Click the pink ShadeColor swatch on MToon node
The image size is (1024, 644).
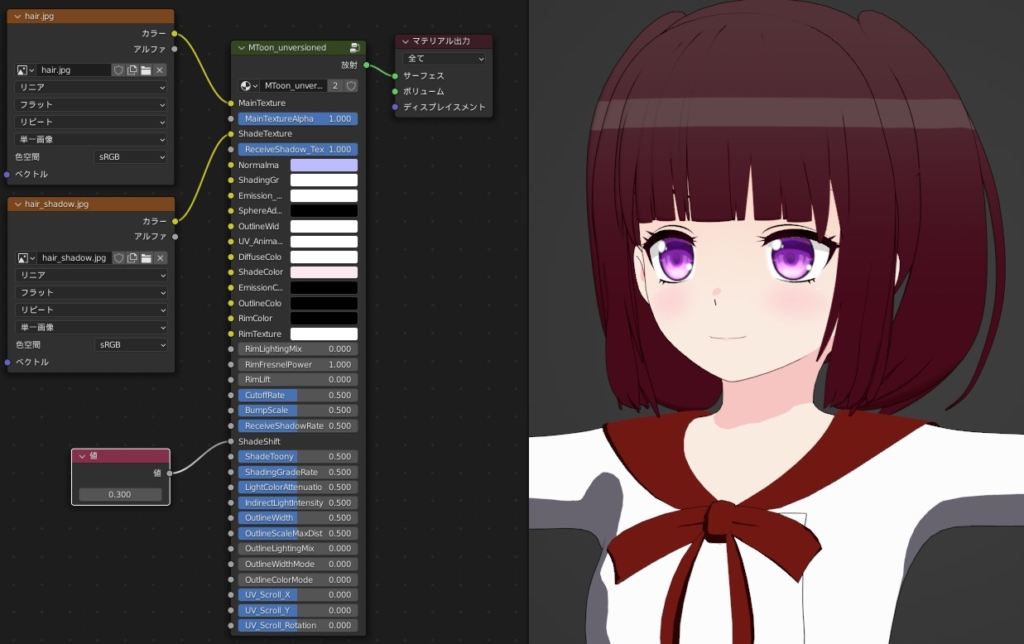click(323, 272)
